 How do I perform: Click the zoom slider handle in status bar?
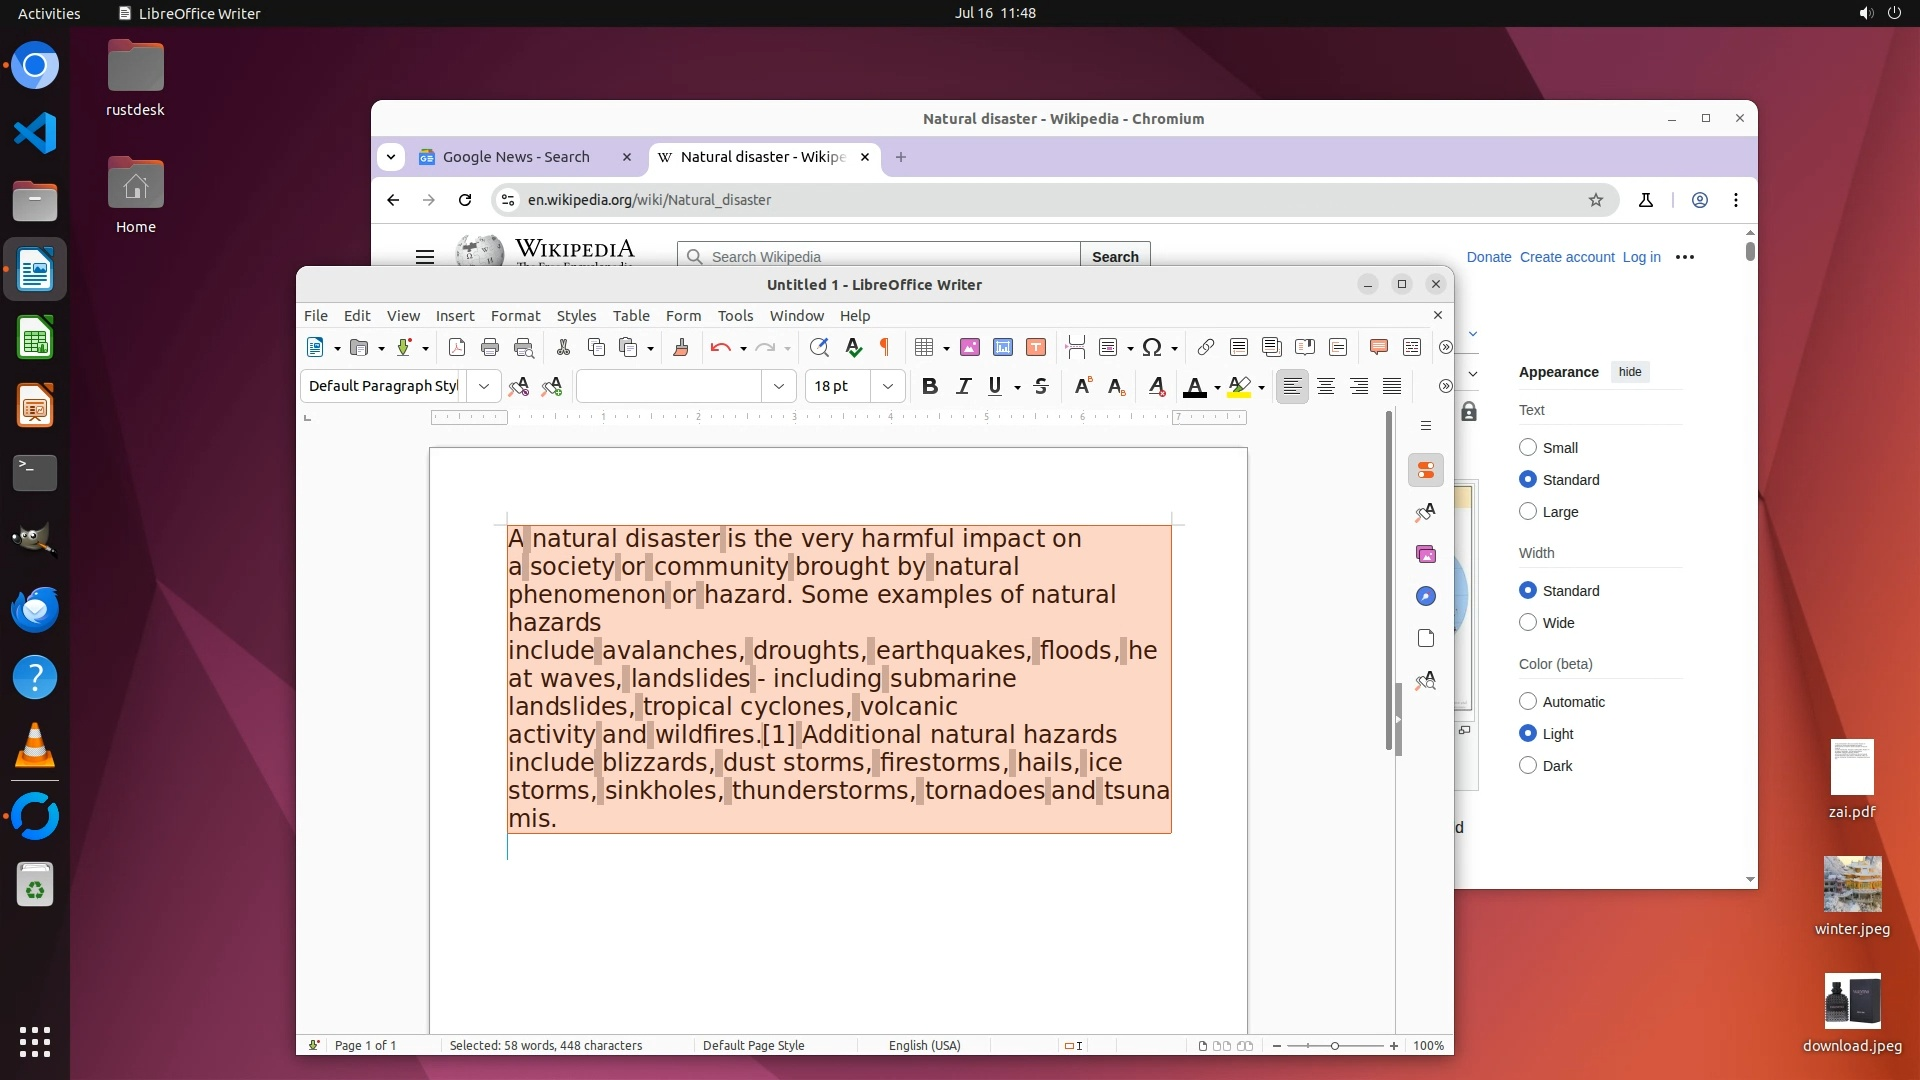click(x=1334, y=1046)
